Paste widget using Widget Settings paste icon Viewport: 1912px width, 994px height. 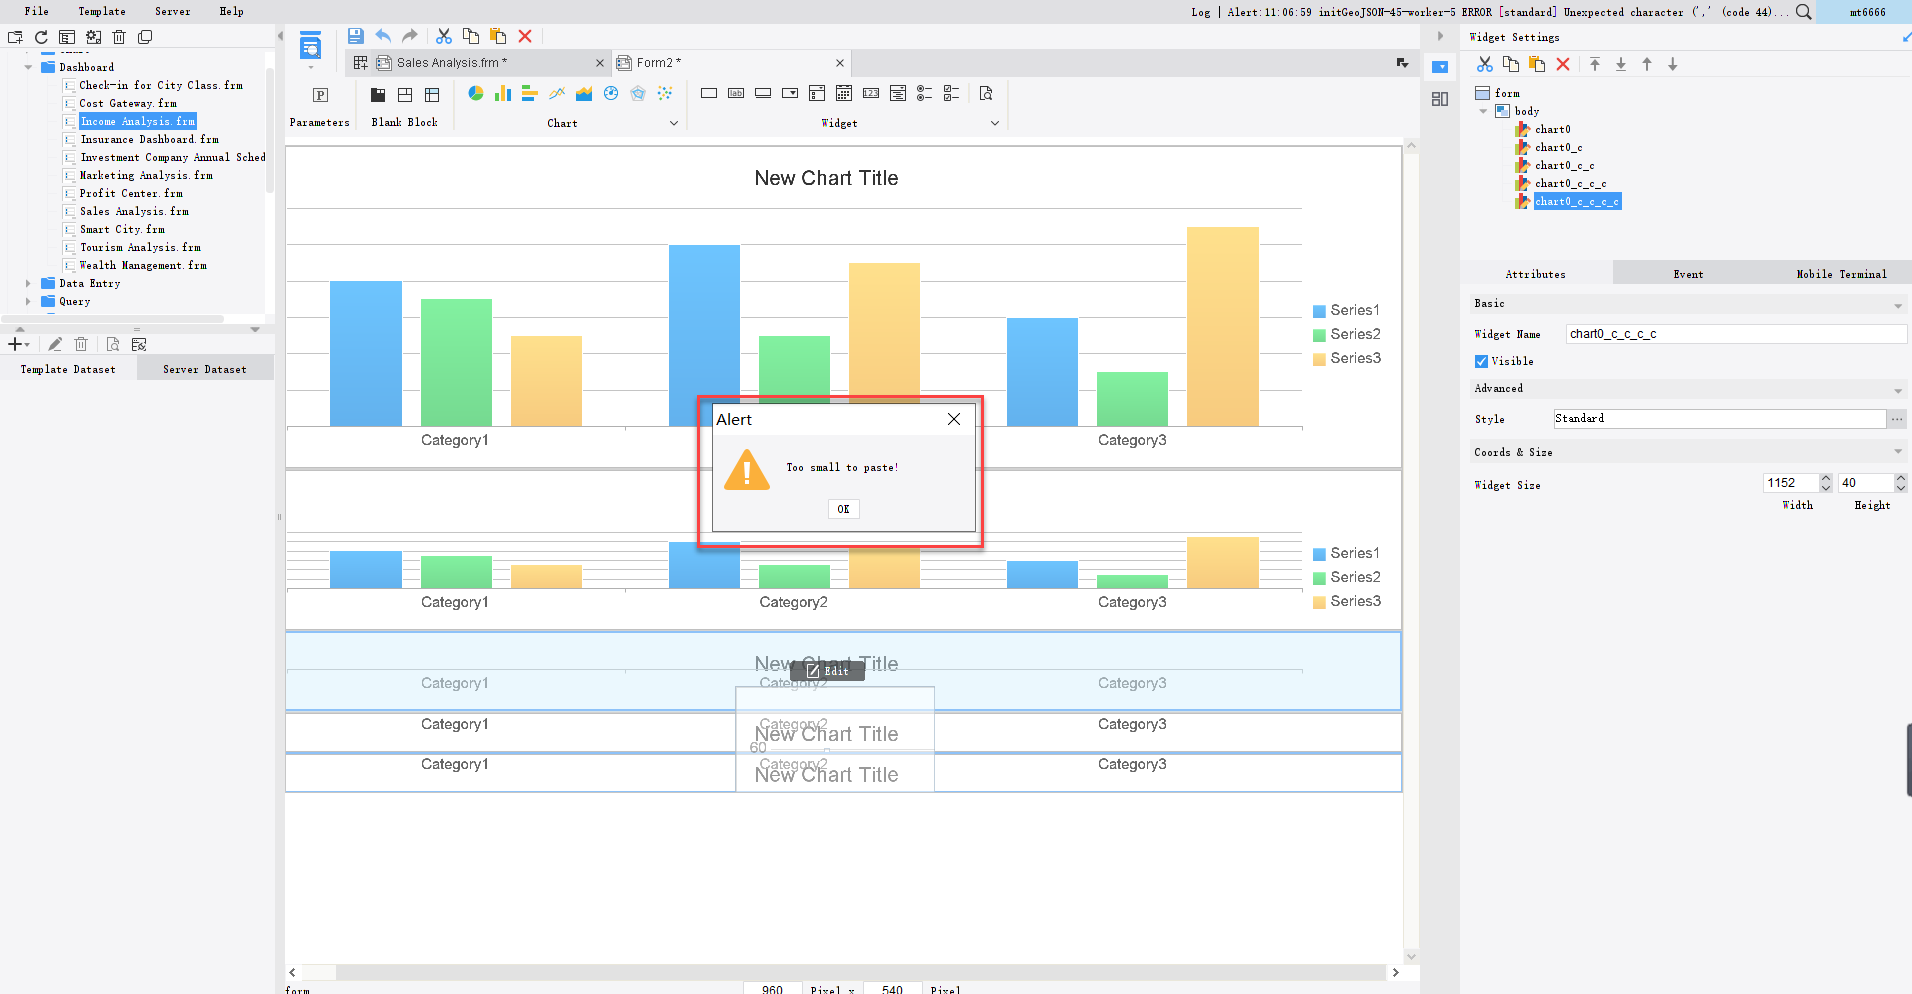(1537, 64)
